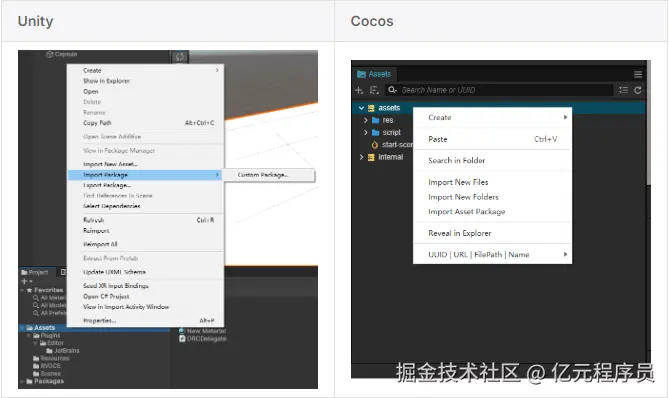The width and height of the screenshot is (669, 398).
Task: Open the UUID | URL | FilePath | Name submenu arrow
Action: click(x=565, y=254)
